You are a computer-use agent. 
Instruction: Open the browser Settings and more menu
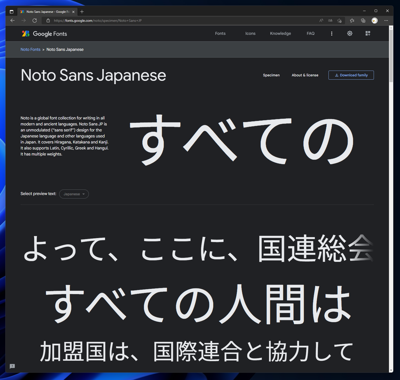(386, 21)
